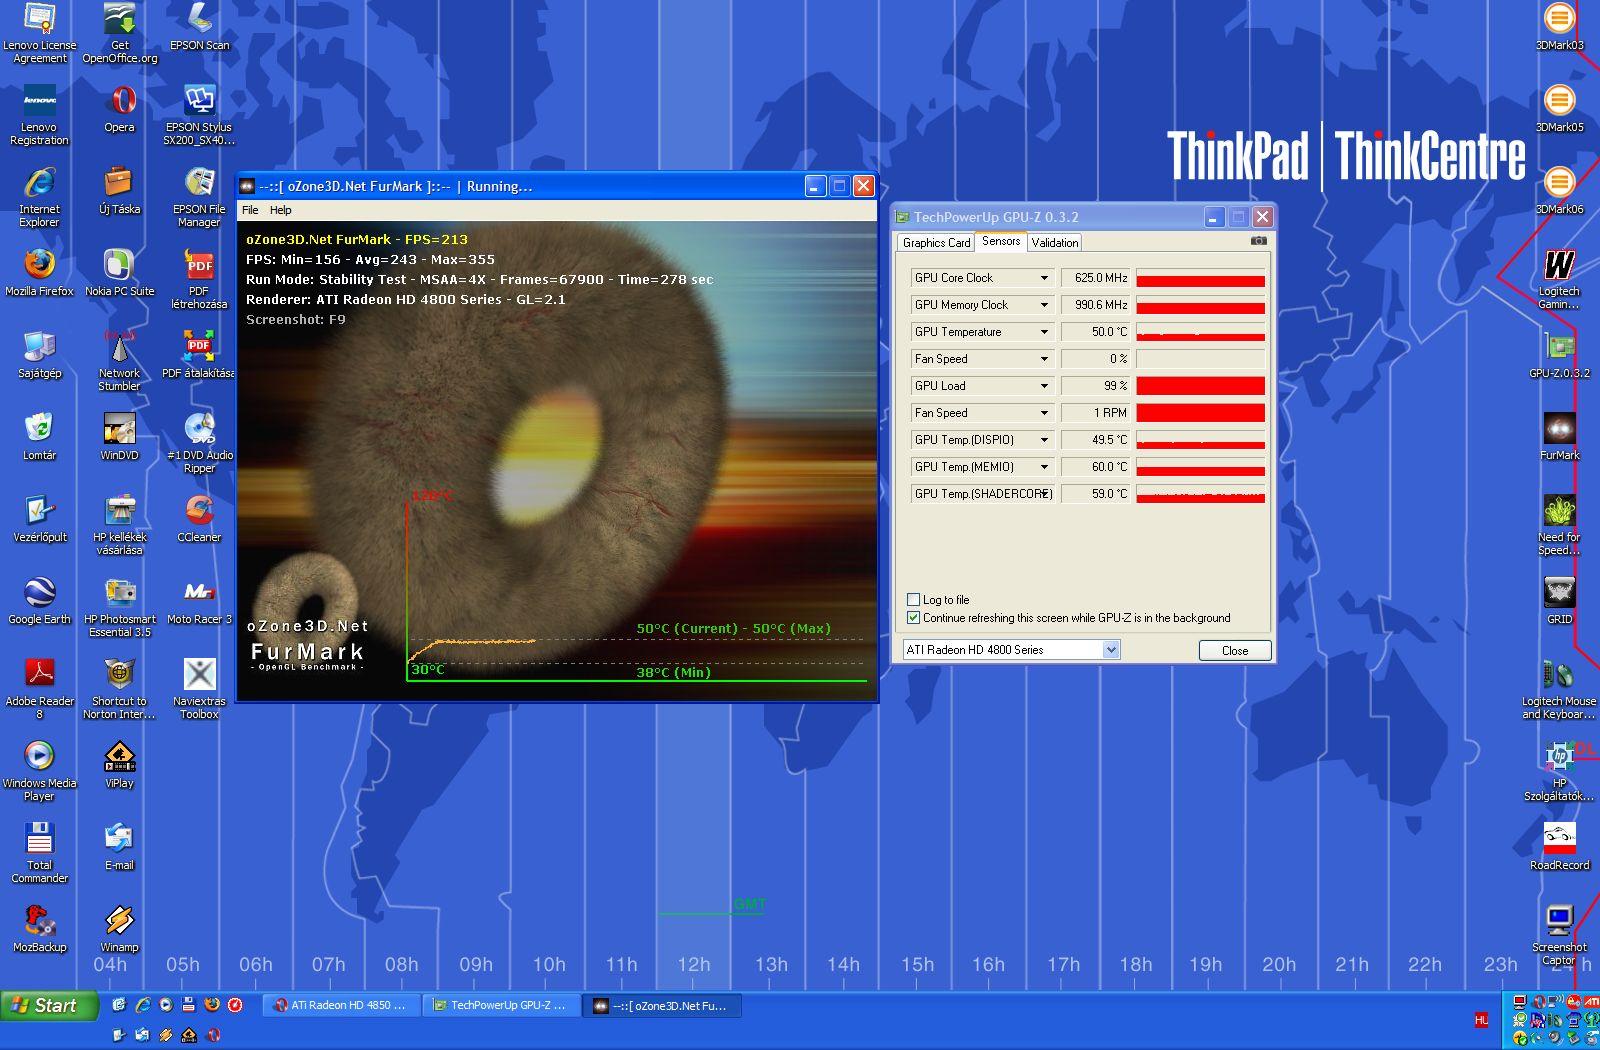
Task: Click the GPU Load value 99 %
Action: pos(1096,386)
